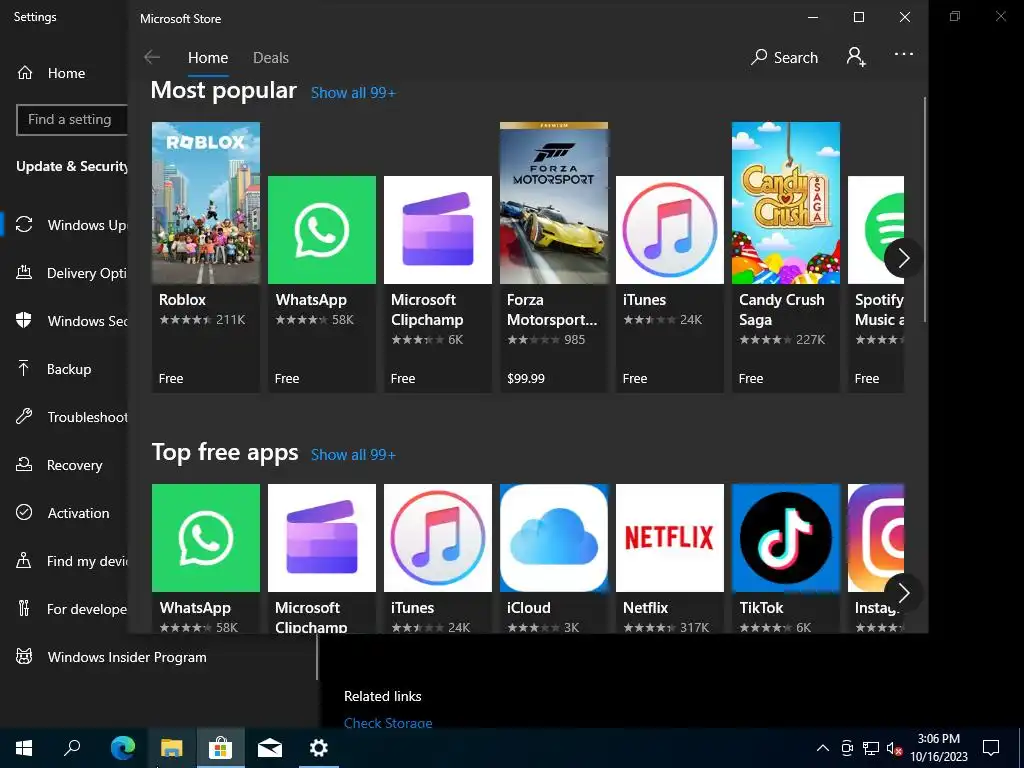Open WhatsApp in Top free apps
The width and height of the screenshot is (1024, 768).
(x=206, y=558)
